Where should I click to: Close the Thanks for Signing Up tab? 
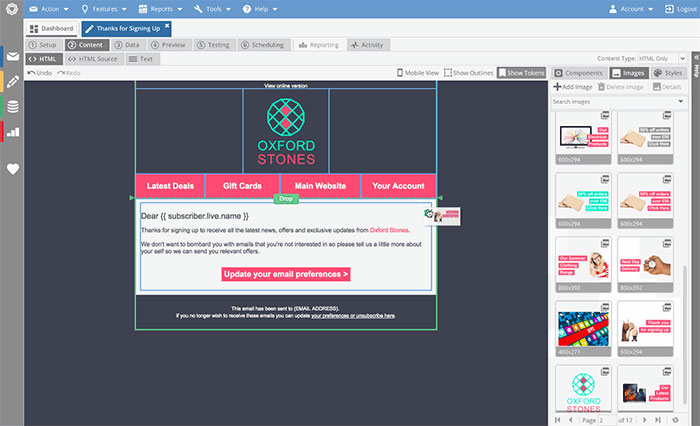(x=167, y=26)
